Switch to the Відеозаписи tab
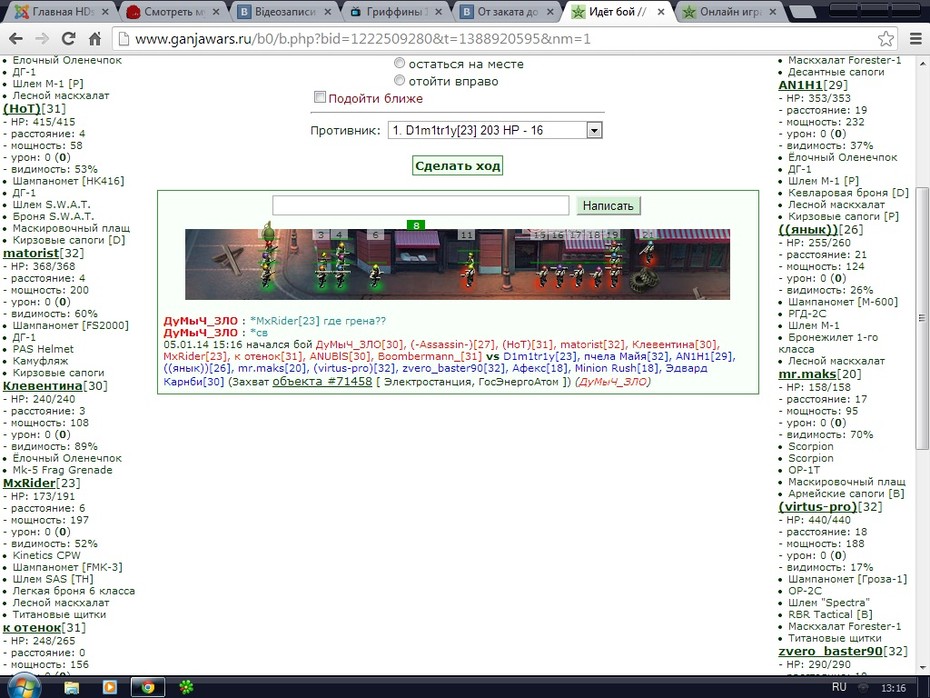 (x=284, y=12)
